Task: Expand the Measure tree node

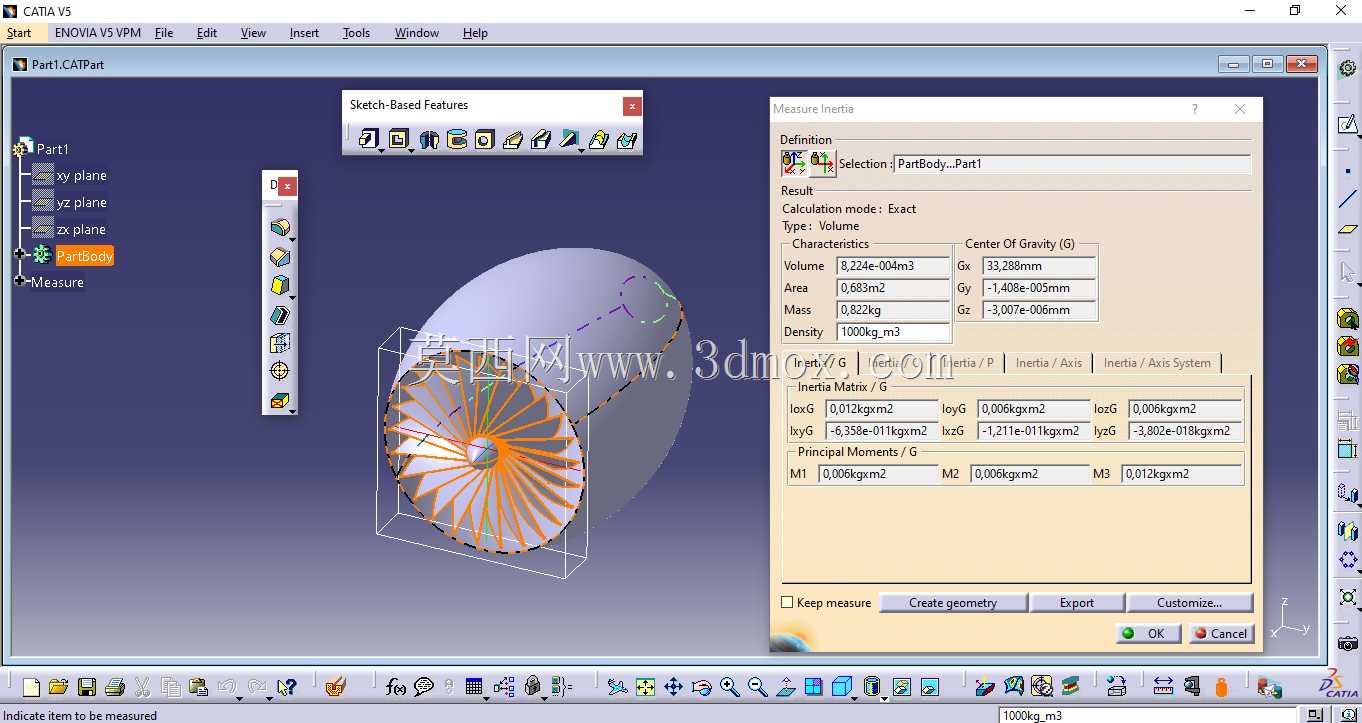Action: point(19,281)
